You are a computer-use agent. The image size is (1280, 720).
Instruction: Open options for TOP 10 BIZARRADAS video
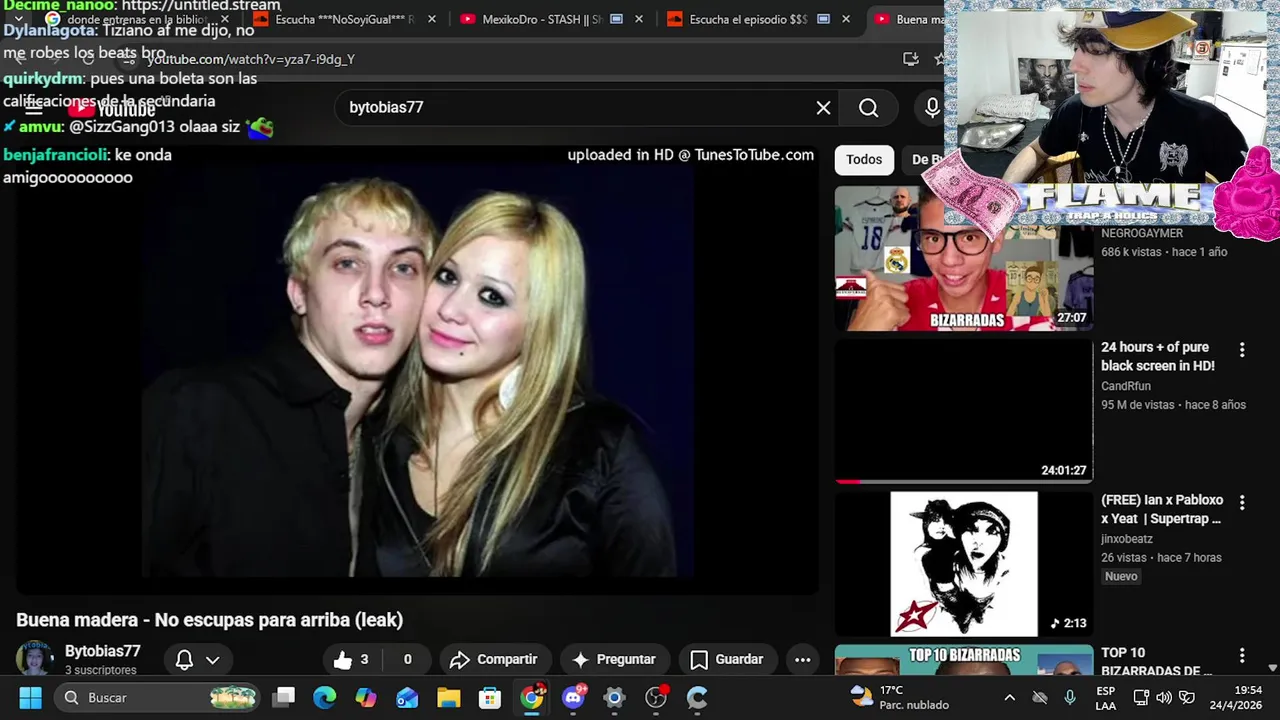tap(1242, 655)
